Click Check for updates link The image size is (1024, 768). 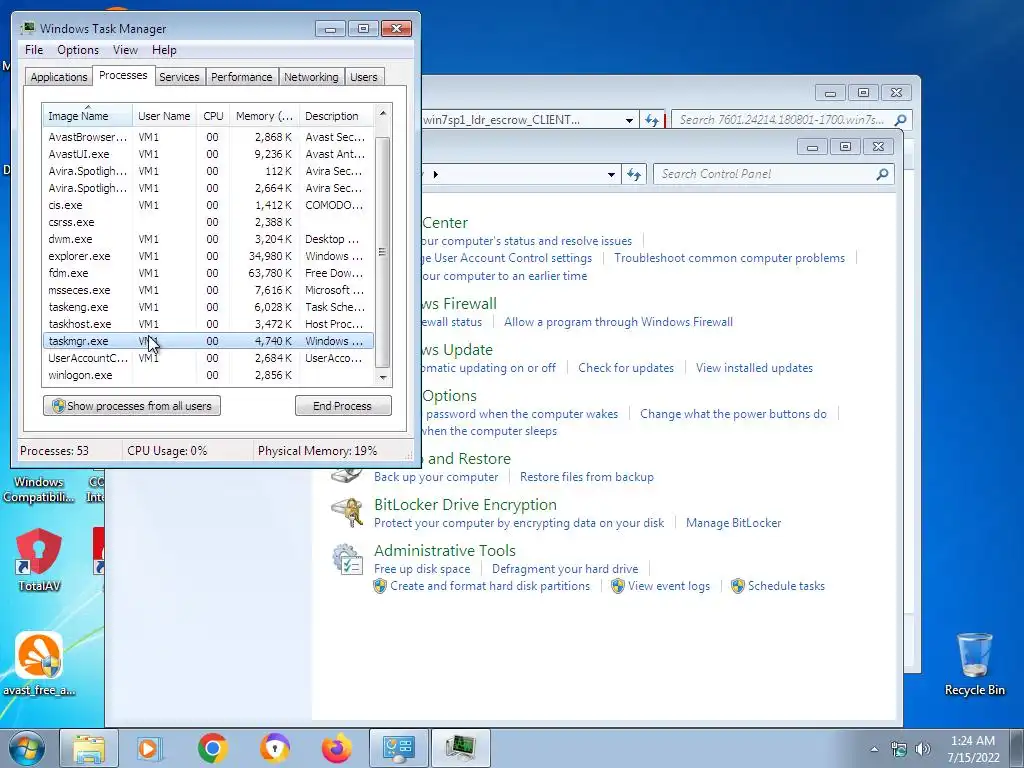[626, 368]
